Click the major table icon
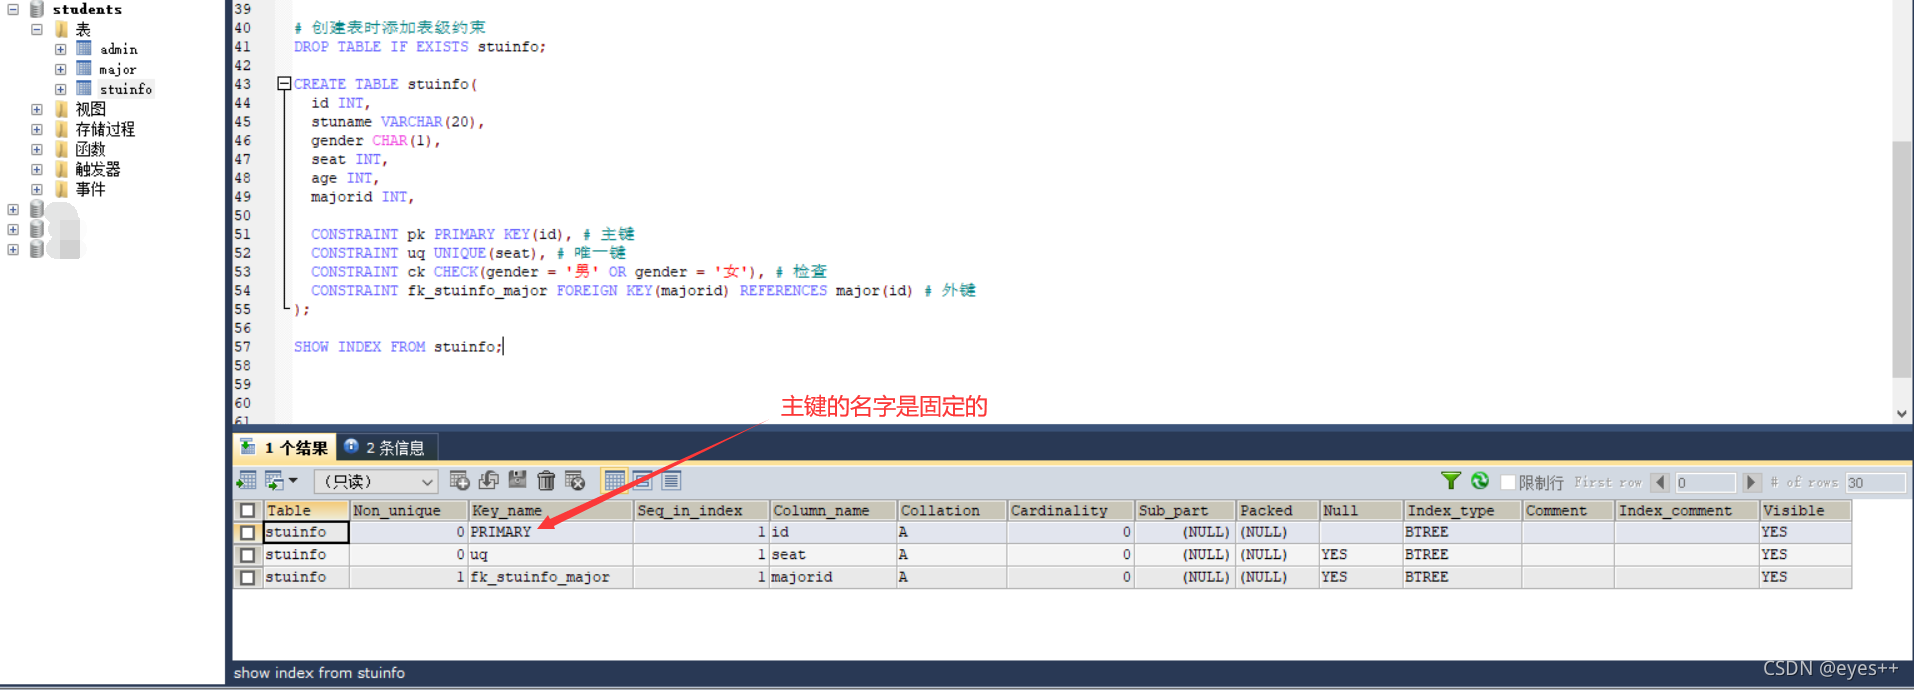The image size is (1914, 690). (84, 68)
